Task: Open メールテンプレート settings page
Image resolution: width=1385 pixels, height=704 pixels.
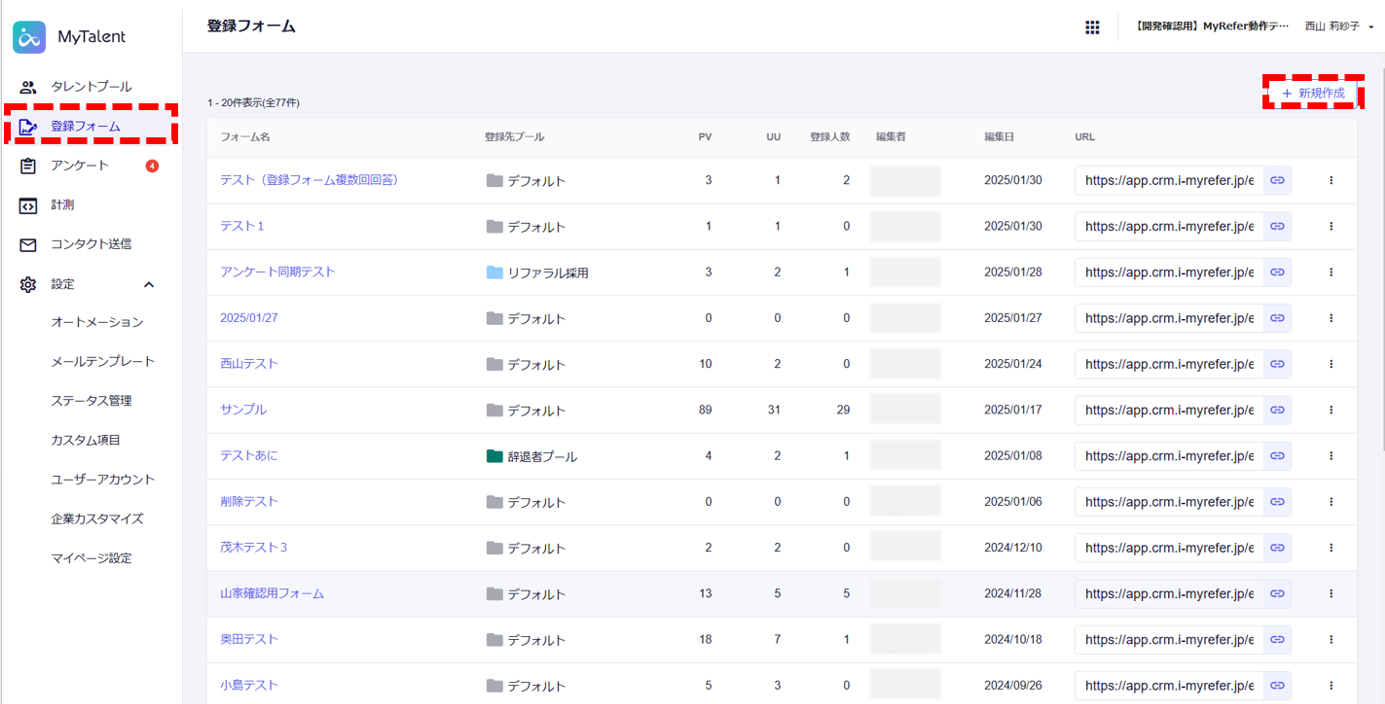Action: pos(103,362)
